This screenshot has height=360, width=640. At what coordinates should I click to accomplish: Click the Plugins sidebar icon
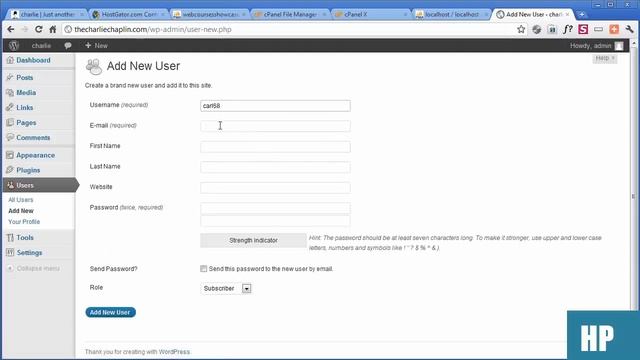(10, 170)
